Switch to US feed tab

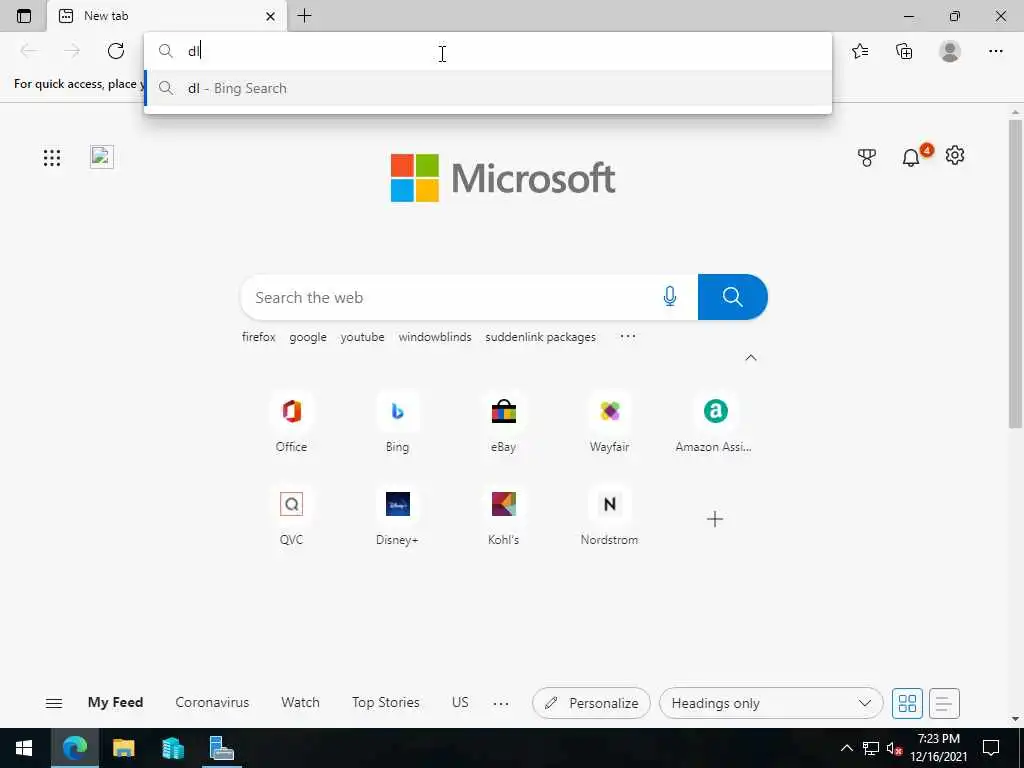(460, 703)
